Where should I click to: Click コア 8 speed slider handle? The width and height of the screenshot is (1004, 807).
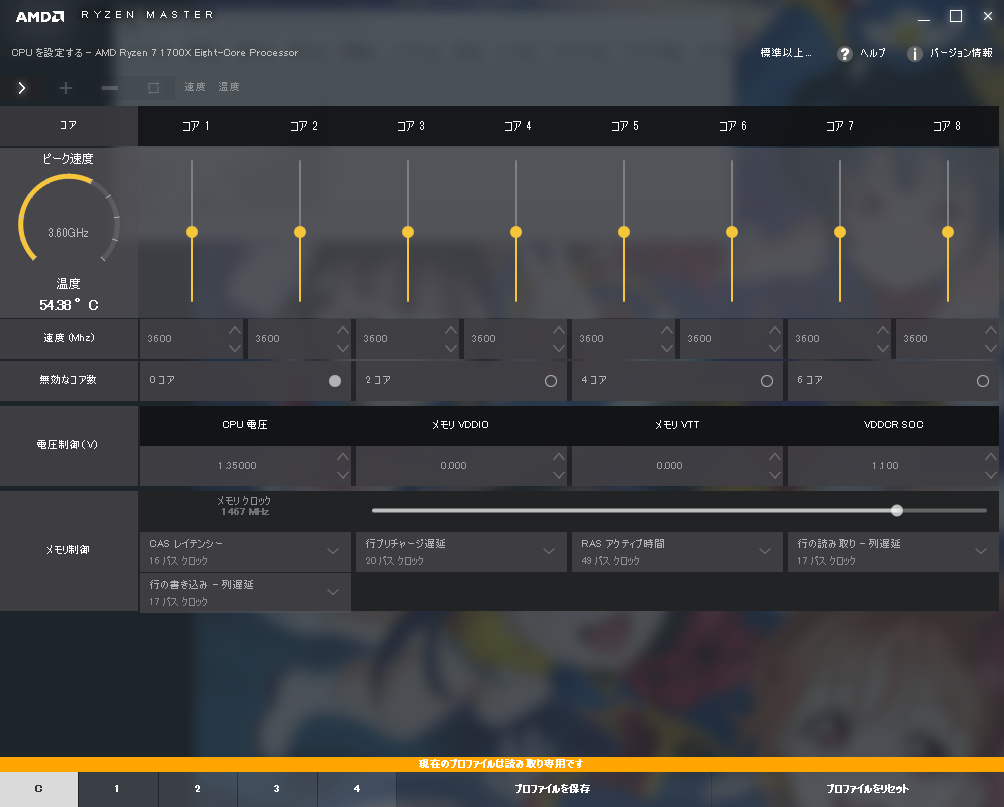coord(948,232)
